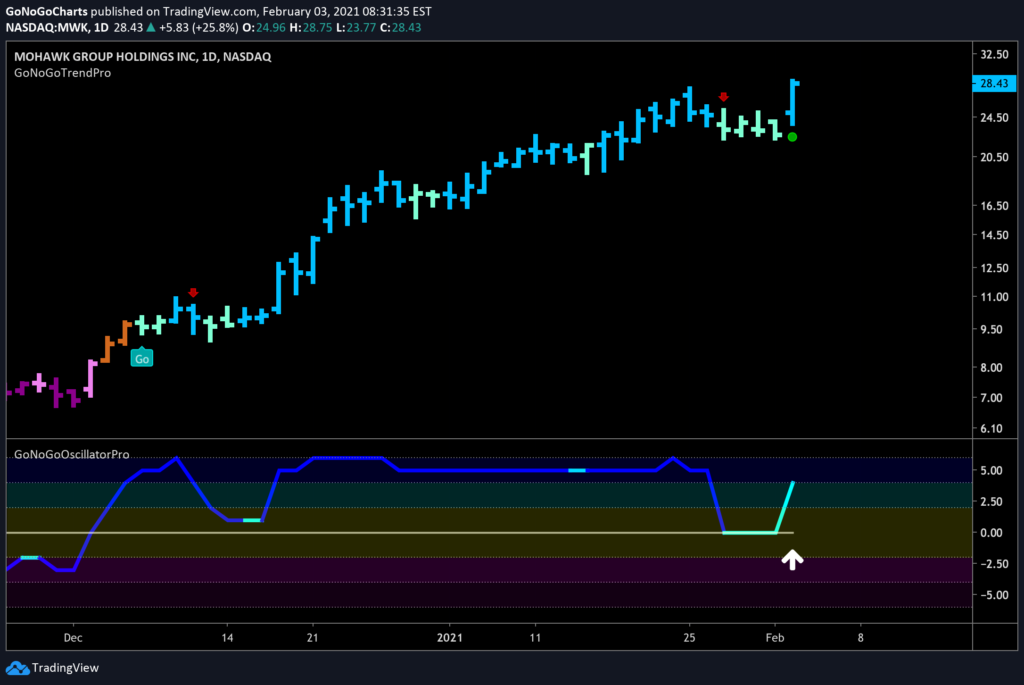The width and height of the screenshot is (1024, 685).
Task: Click the 11 date label on the time axis
Action: [x=536, y=637]
